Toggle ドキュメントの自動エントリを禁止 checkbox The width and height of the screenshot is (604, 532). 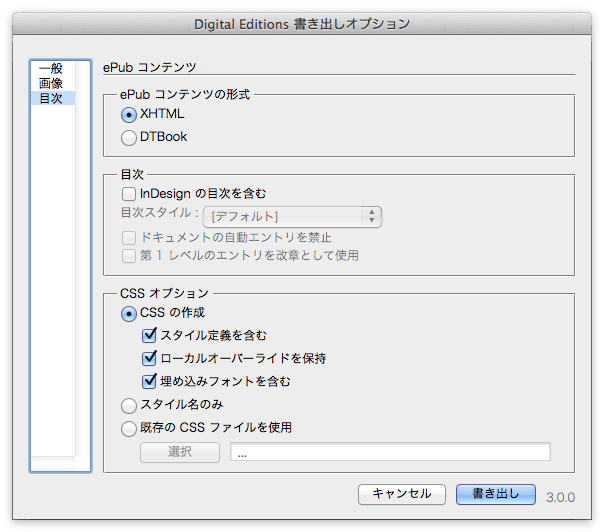129,238
